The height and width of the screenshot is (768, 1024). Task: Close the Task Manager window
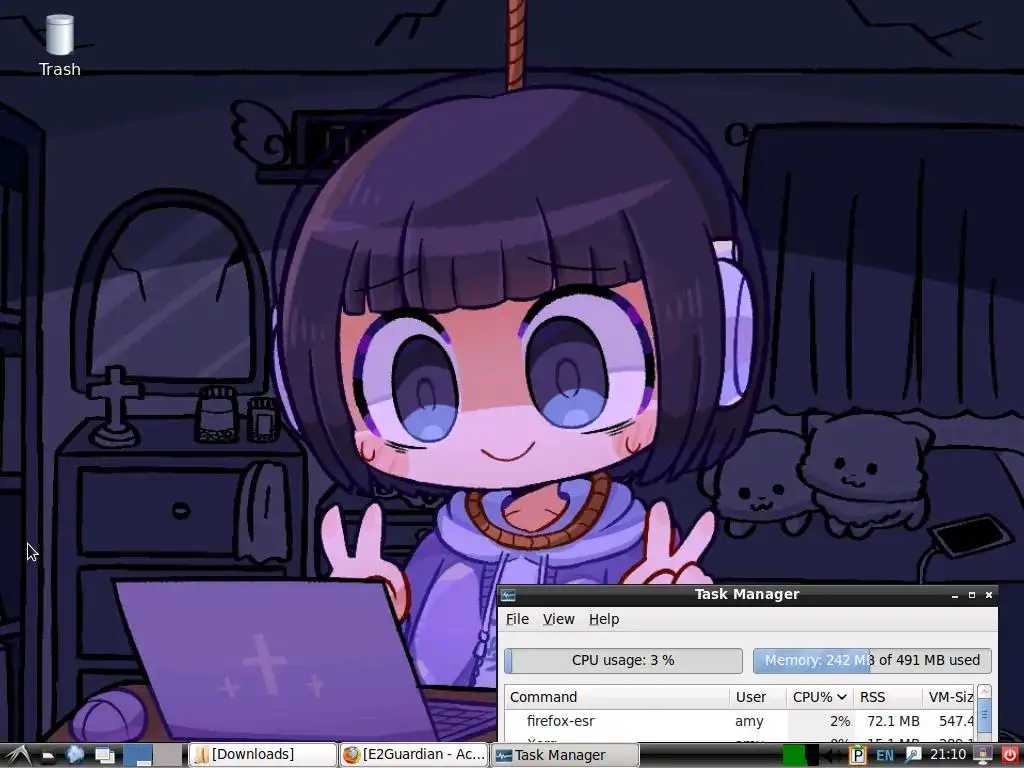tap(989, 595)
